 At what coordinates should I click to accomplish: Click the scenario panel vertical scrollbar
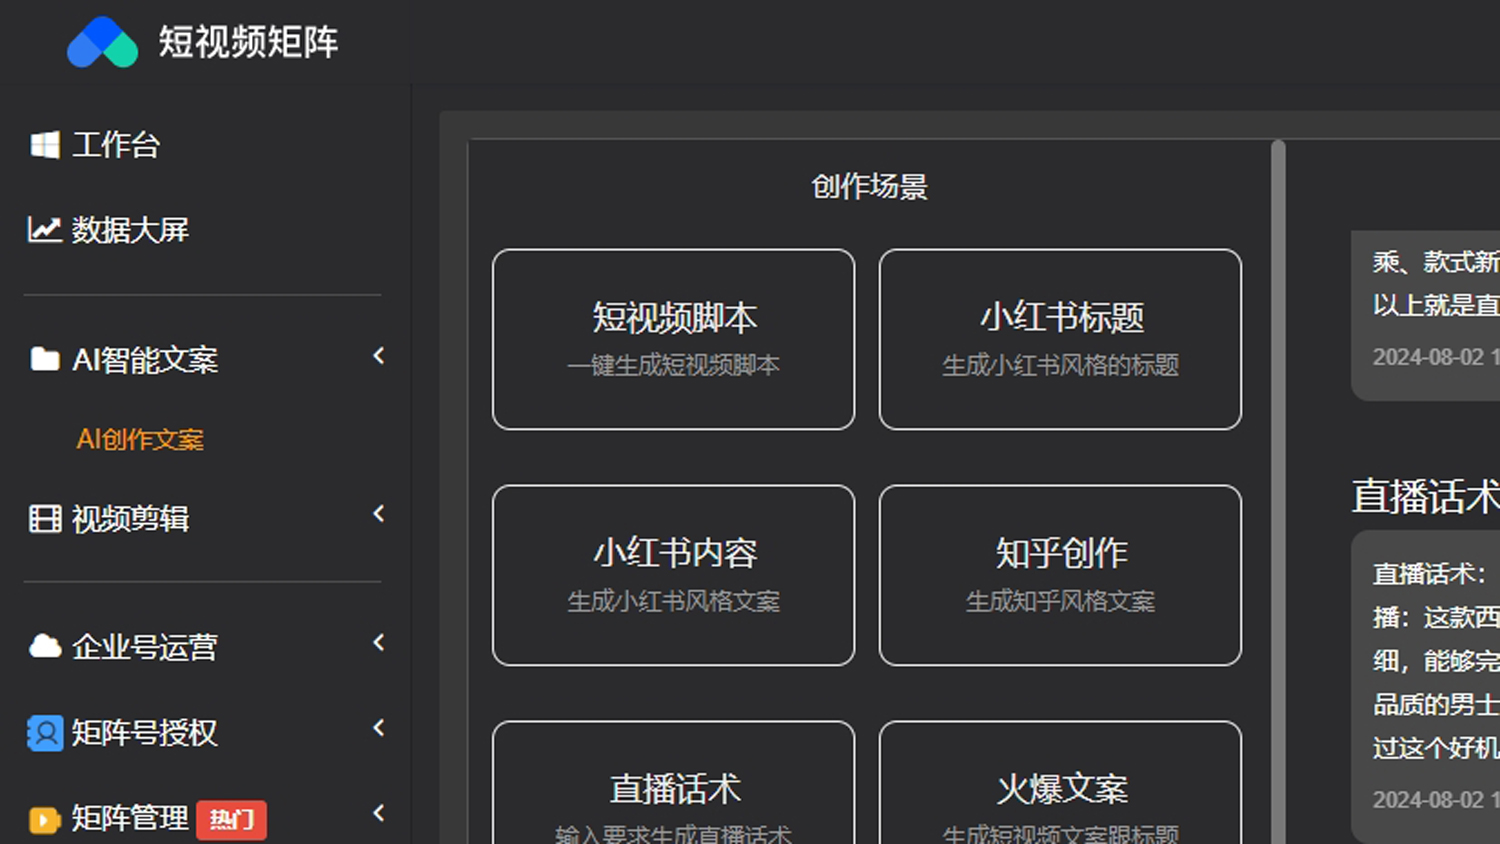point(1278,492)
